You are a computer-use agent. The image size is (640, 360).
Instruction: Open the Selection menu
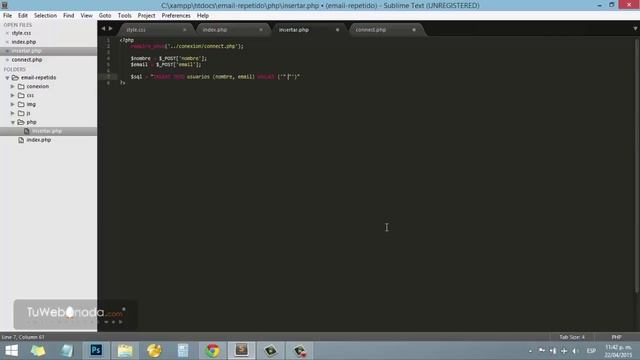pyautogui.click(x=45, y=16)
